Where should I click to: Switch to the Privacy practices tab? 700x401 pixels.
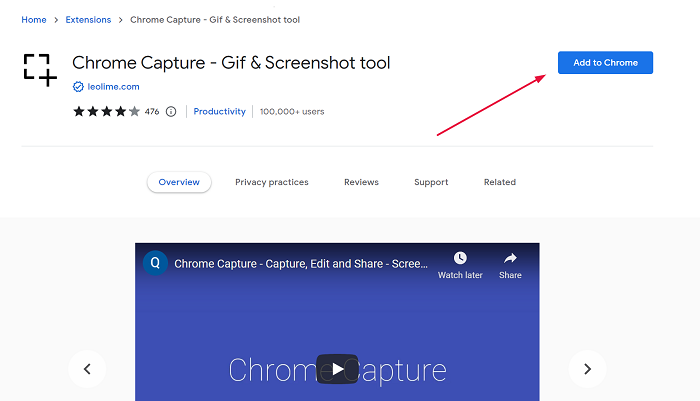click(x=271, y=182)
